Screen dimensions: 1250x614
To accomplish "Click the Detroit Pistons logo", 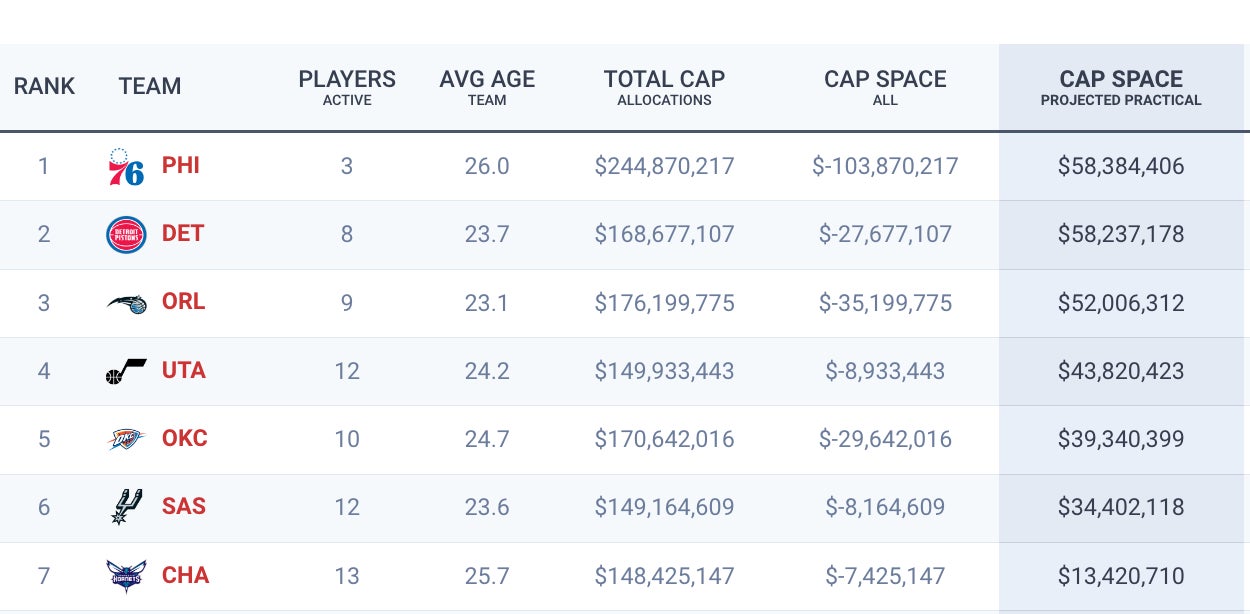I will click(x=126, y=235).
